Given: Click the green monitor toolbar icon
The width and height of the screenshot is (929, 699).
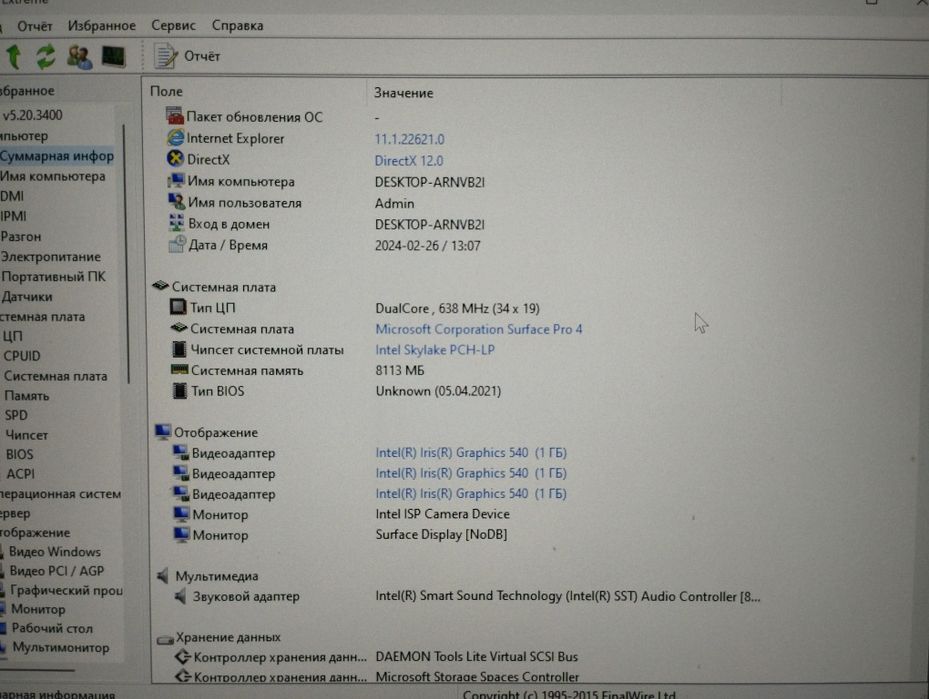Looking at the screenshot, I should click(113, 56).
